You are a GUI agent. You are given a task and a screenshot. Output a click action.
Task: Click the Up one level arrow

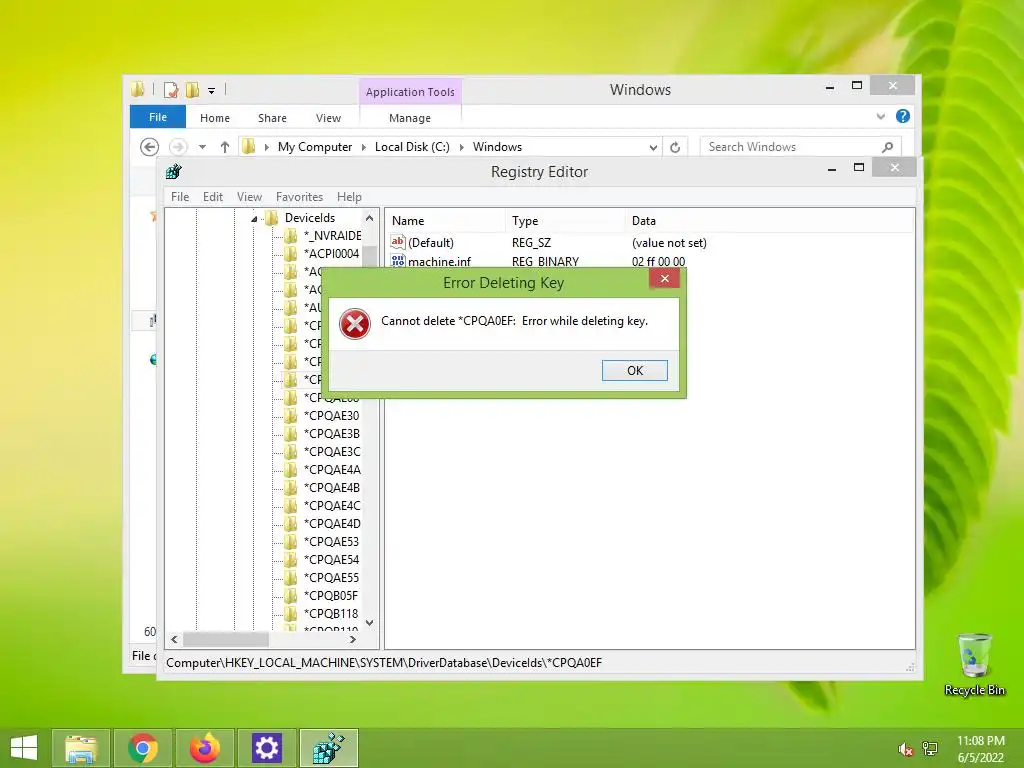(225, 147)
